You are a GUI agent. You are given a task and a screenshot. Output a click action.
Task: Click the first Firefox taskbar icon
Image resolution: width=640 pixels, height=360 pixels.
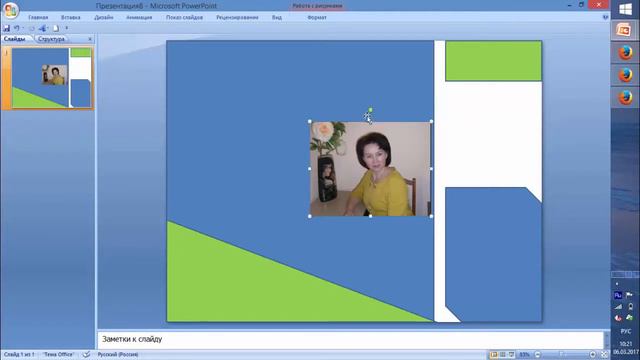tap(624, 53)
